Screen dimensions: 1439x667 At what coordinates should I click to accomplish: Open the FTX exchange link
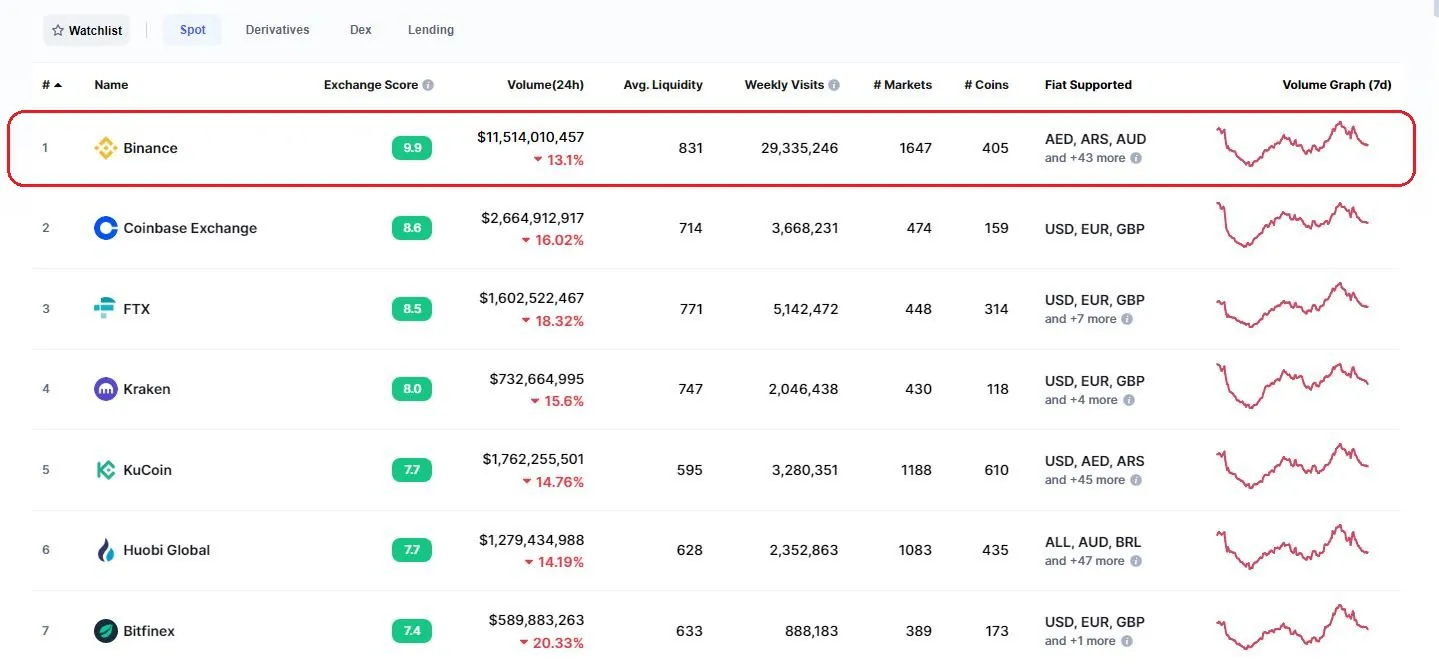pyautogui.click(x=137, y=309)
